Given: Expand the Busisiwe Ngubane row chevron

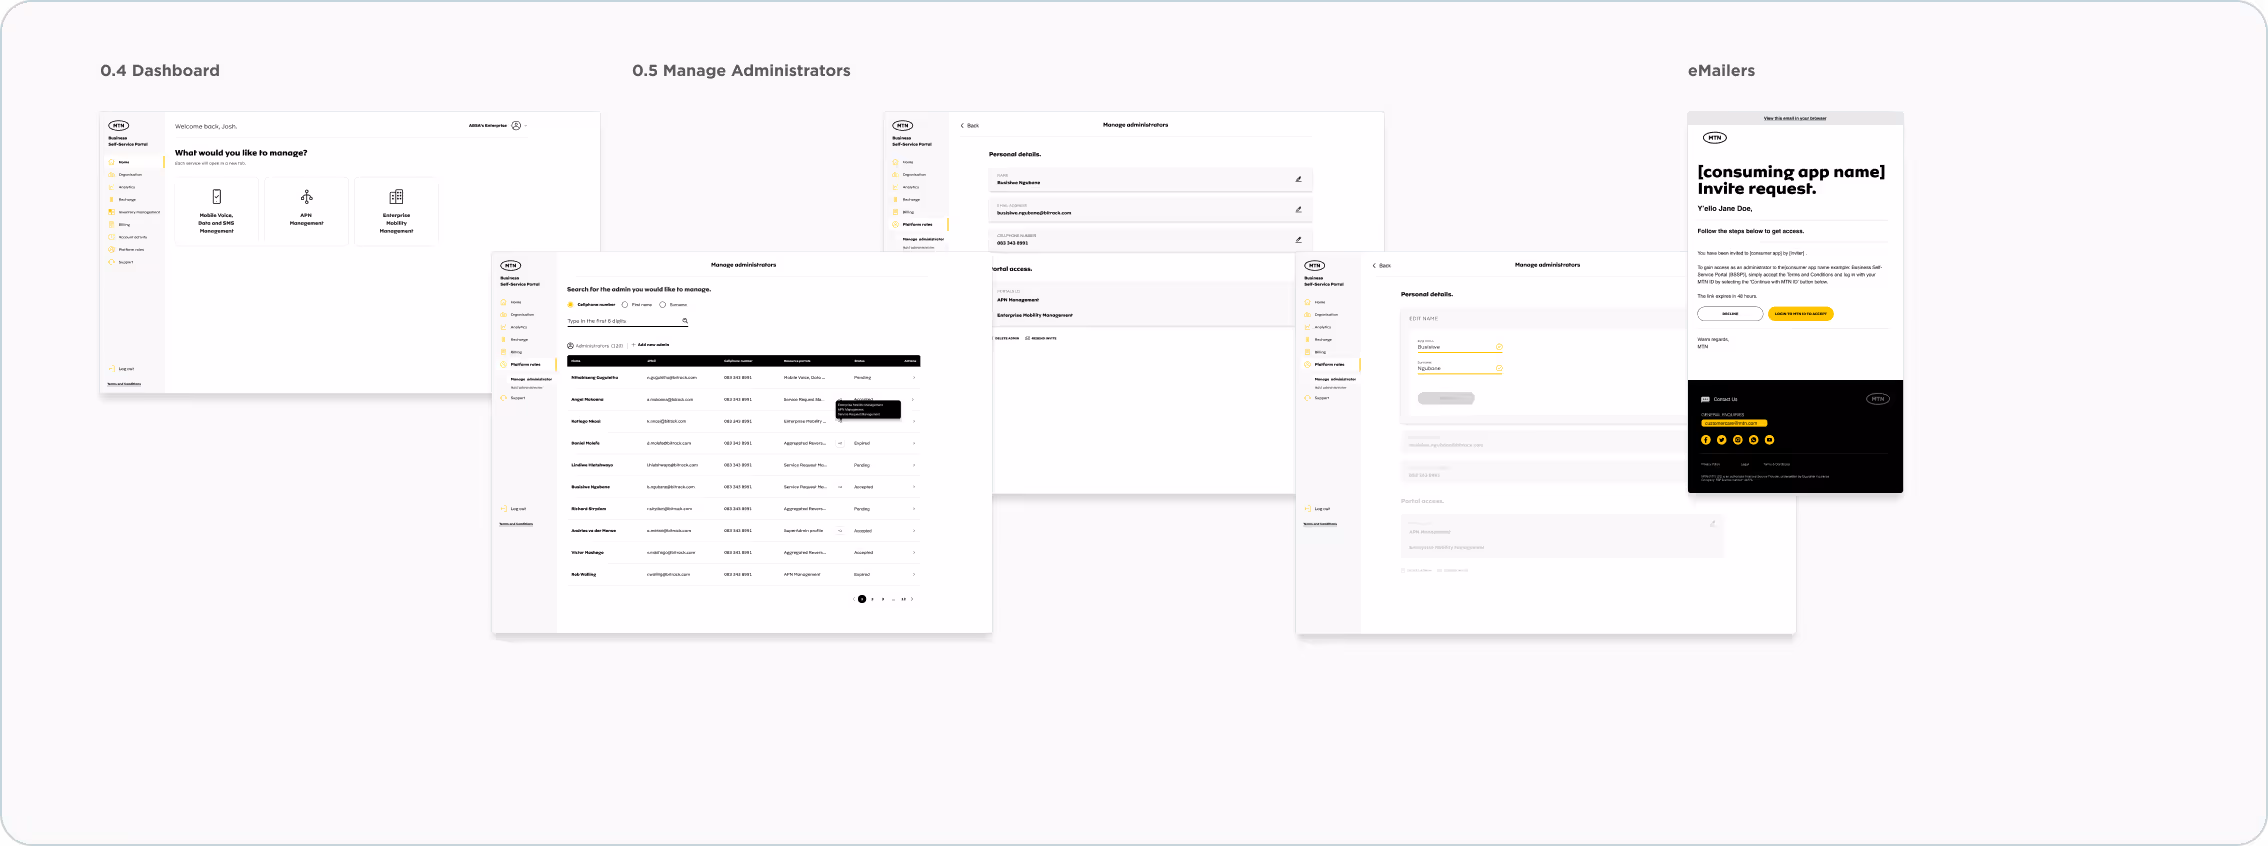Looking at the screenshot, I should coord(914,487).
